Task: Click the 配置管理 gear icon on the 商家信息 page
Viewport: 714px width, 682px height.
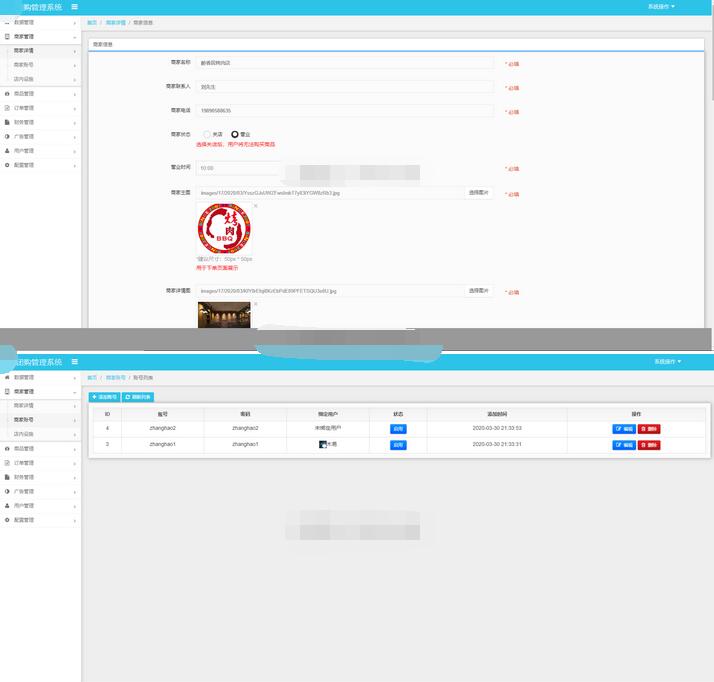Action: (x=7, y=165)
